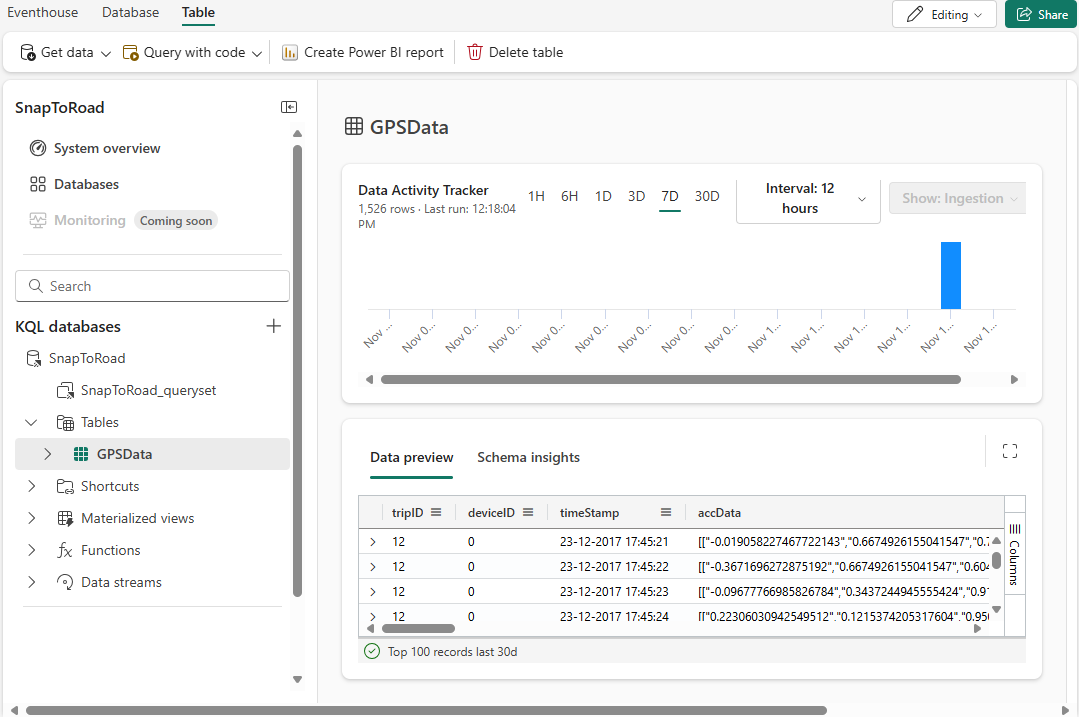The width and height of the screenshot is (1079, 717).
Task: Open the Databases page
Action: pos(74,184)
